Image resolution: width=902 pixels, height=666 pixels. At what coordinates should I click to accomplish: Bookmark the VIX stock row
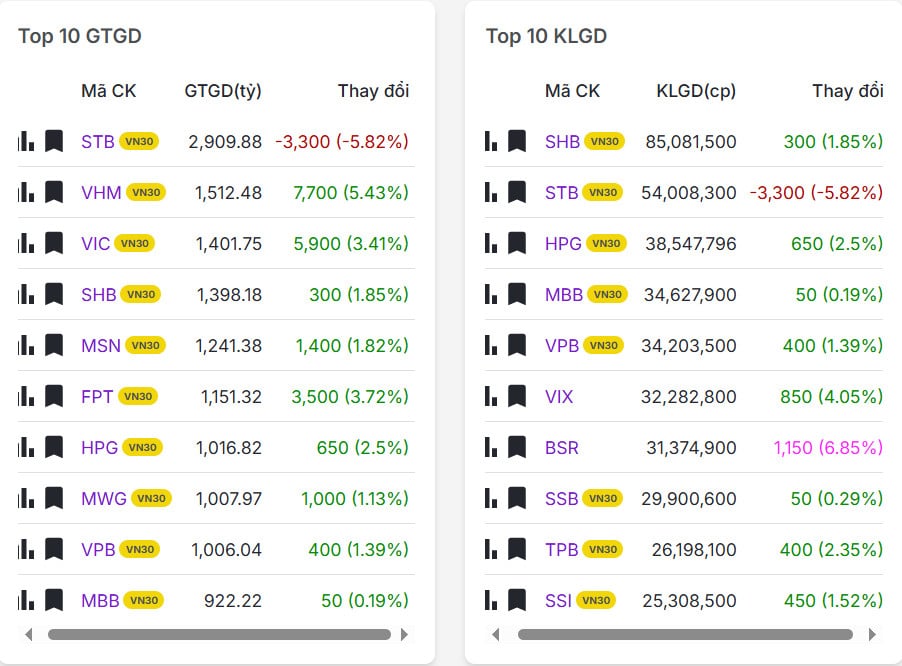(x=517, y=396)
